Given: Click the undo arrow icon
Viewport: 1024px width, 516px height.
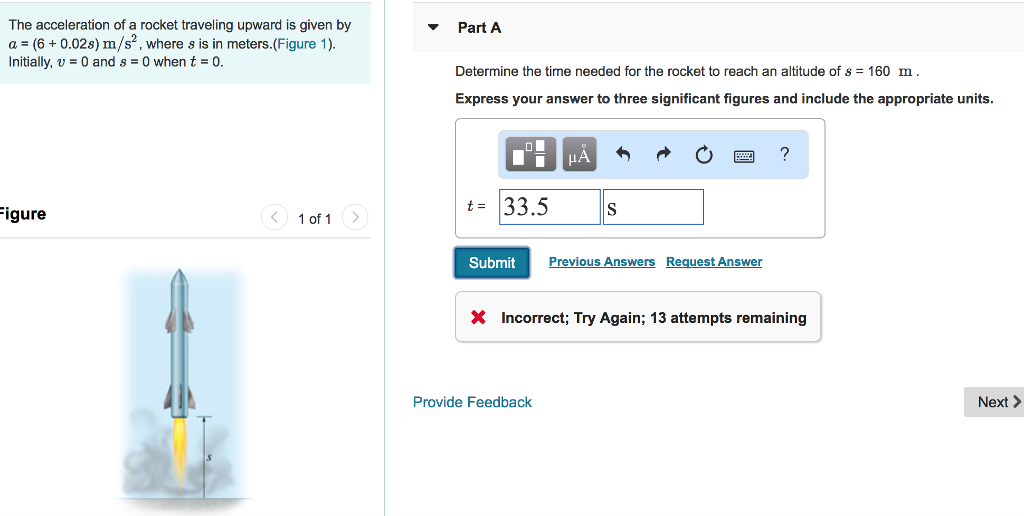Looking at the screenshot, I should pos(623,155).
